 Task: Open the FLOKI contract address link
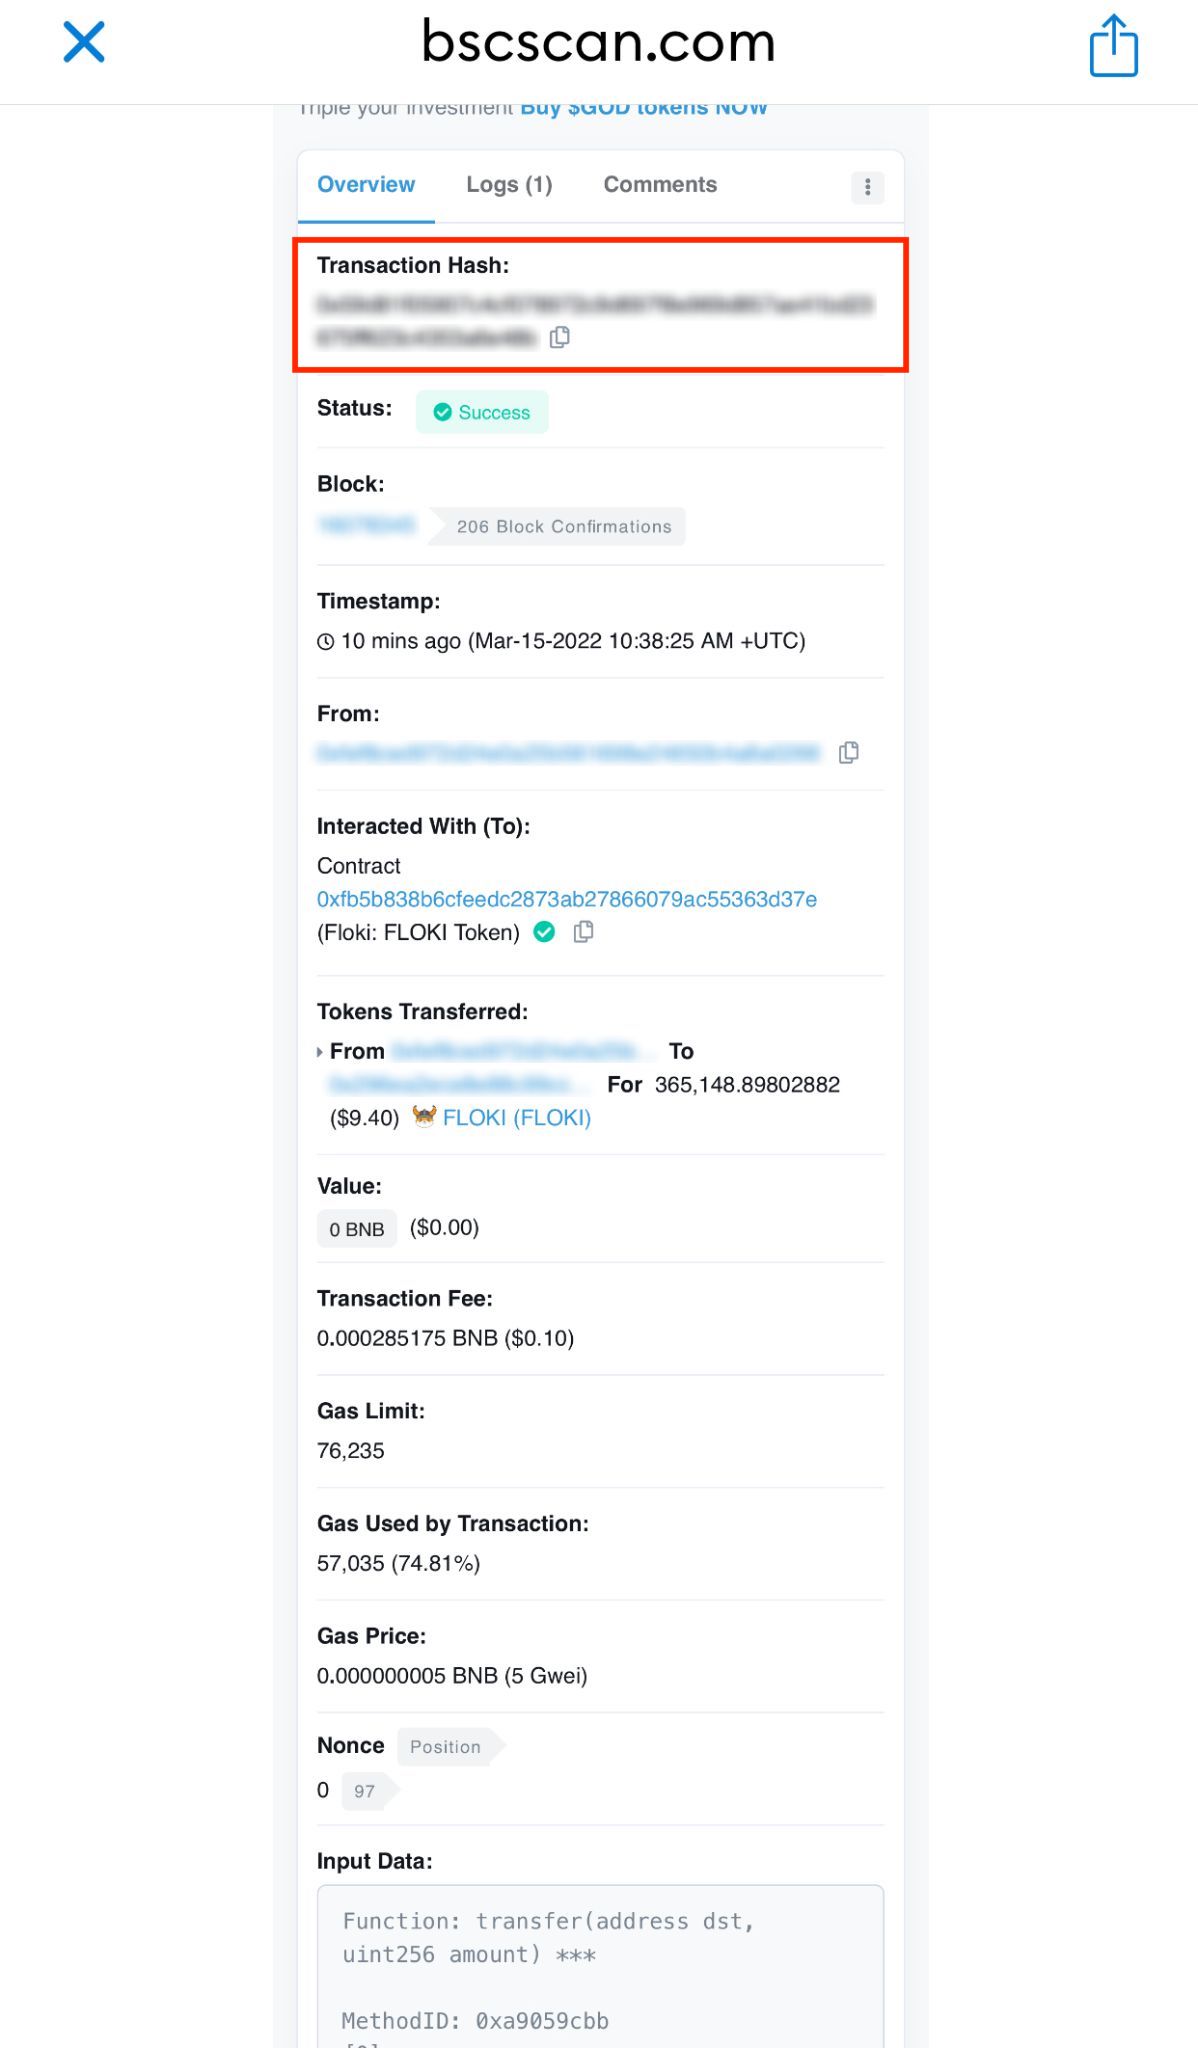click(x=567, y=899)
